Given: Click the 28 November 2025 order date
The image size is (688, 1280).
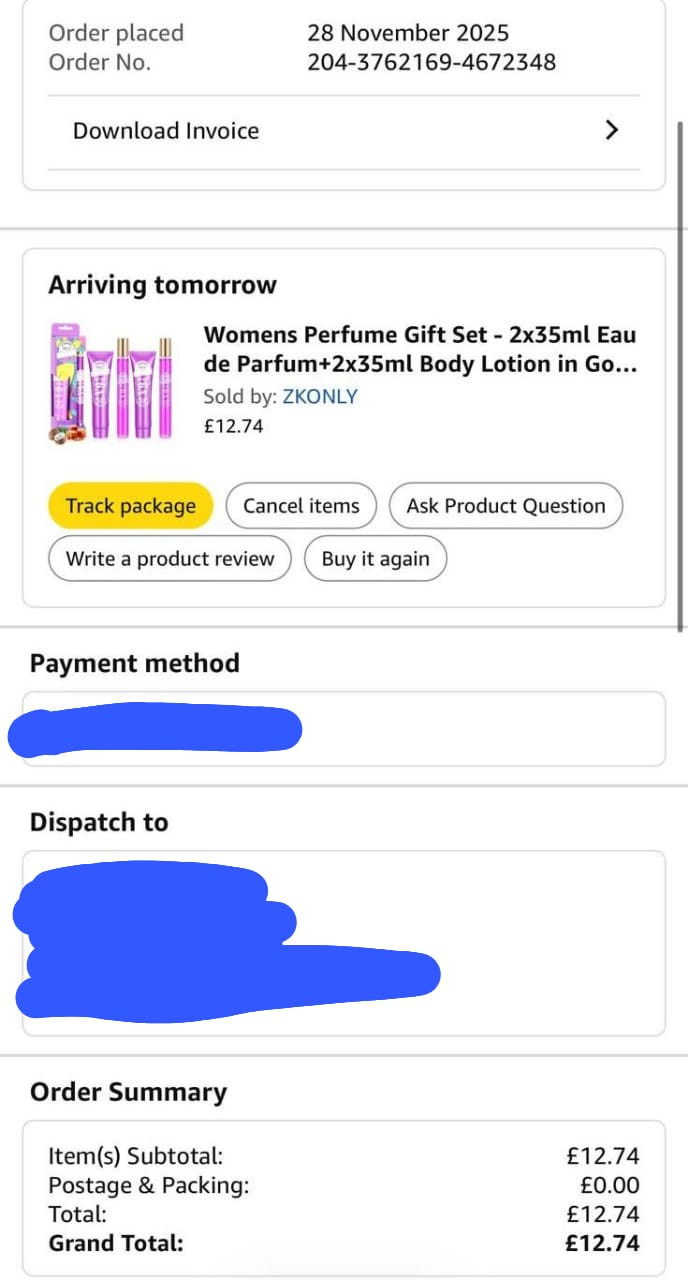Looking at the screenshot, I should coord(408,33).
